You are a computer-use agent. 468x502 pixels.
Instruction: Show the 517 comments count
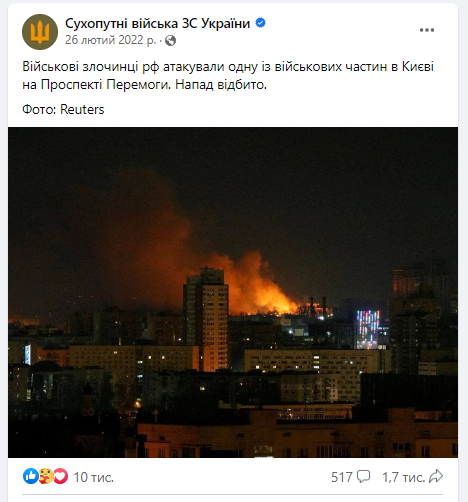pyautogui.click(x=342, y=477)
